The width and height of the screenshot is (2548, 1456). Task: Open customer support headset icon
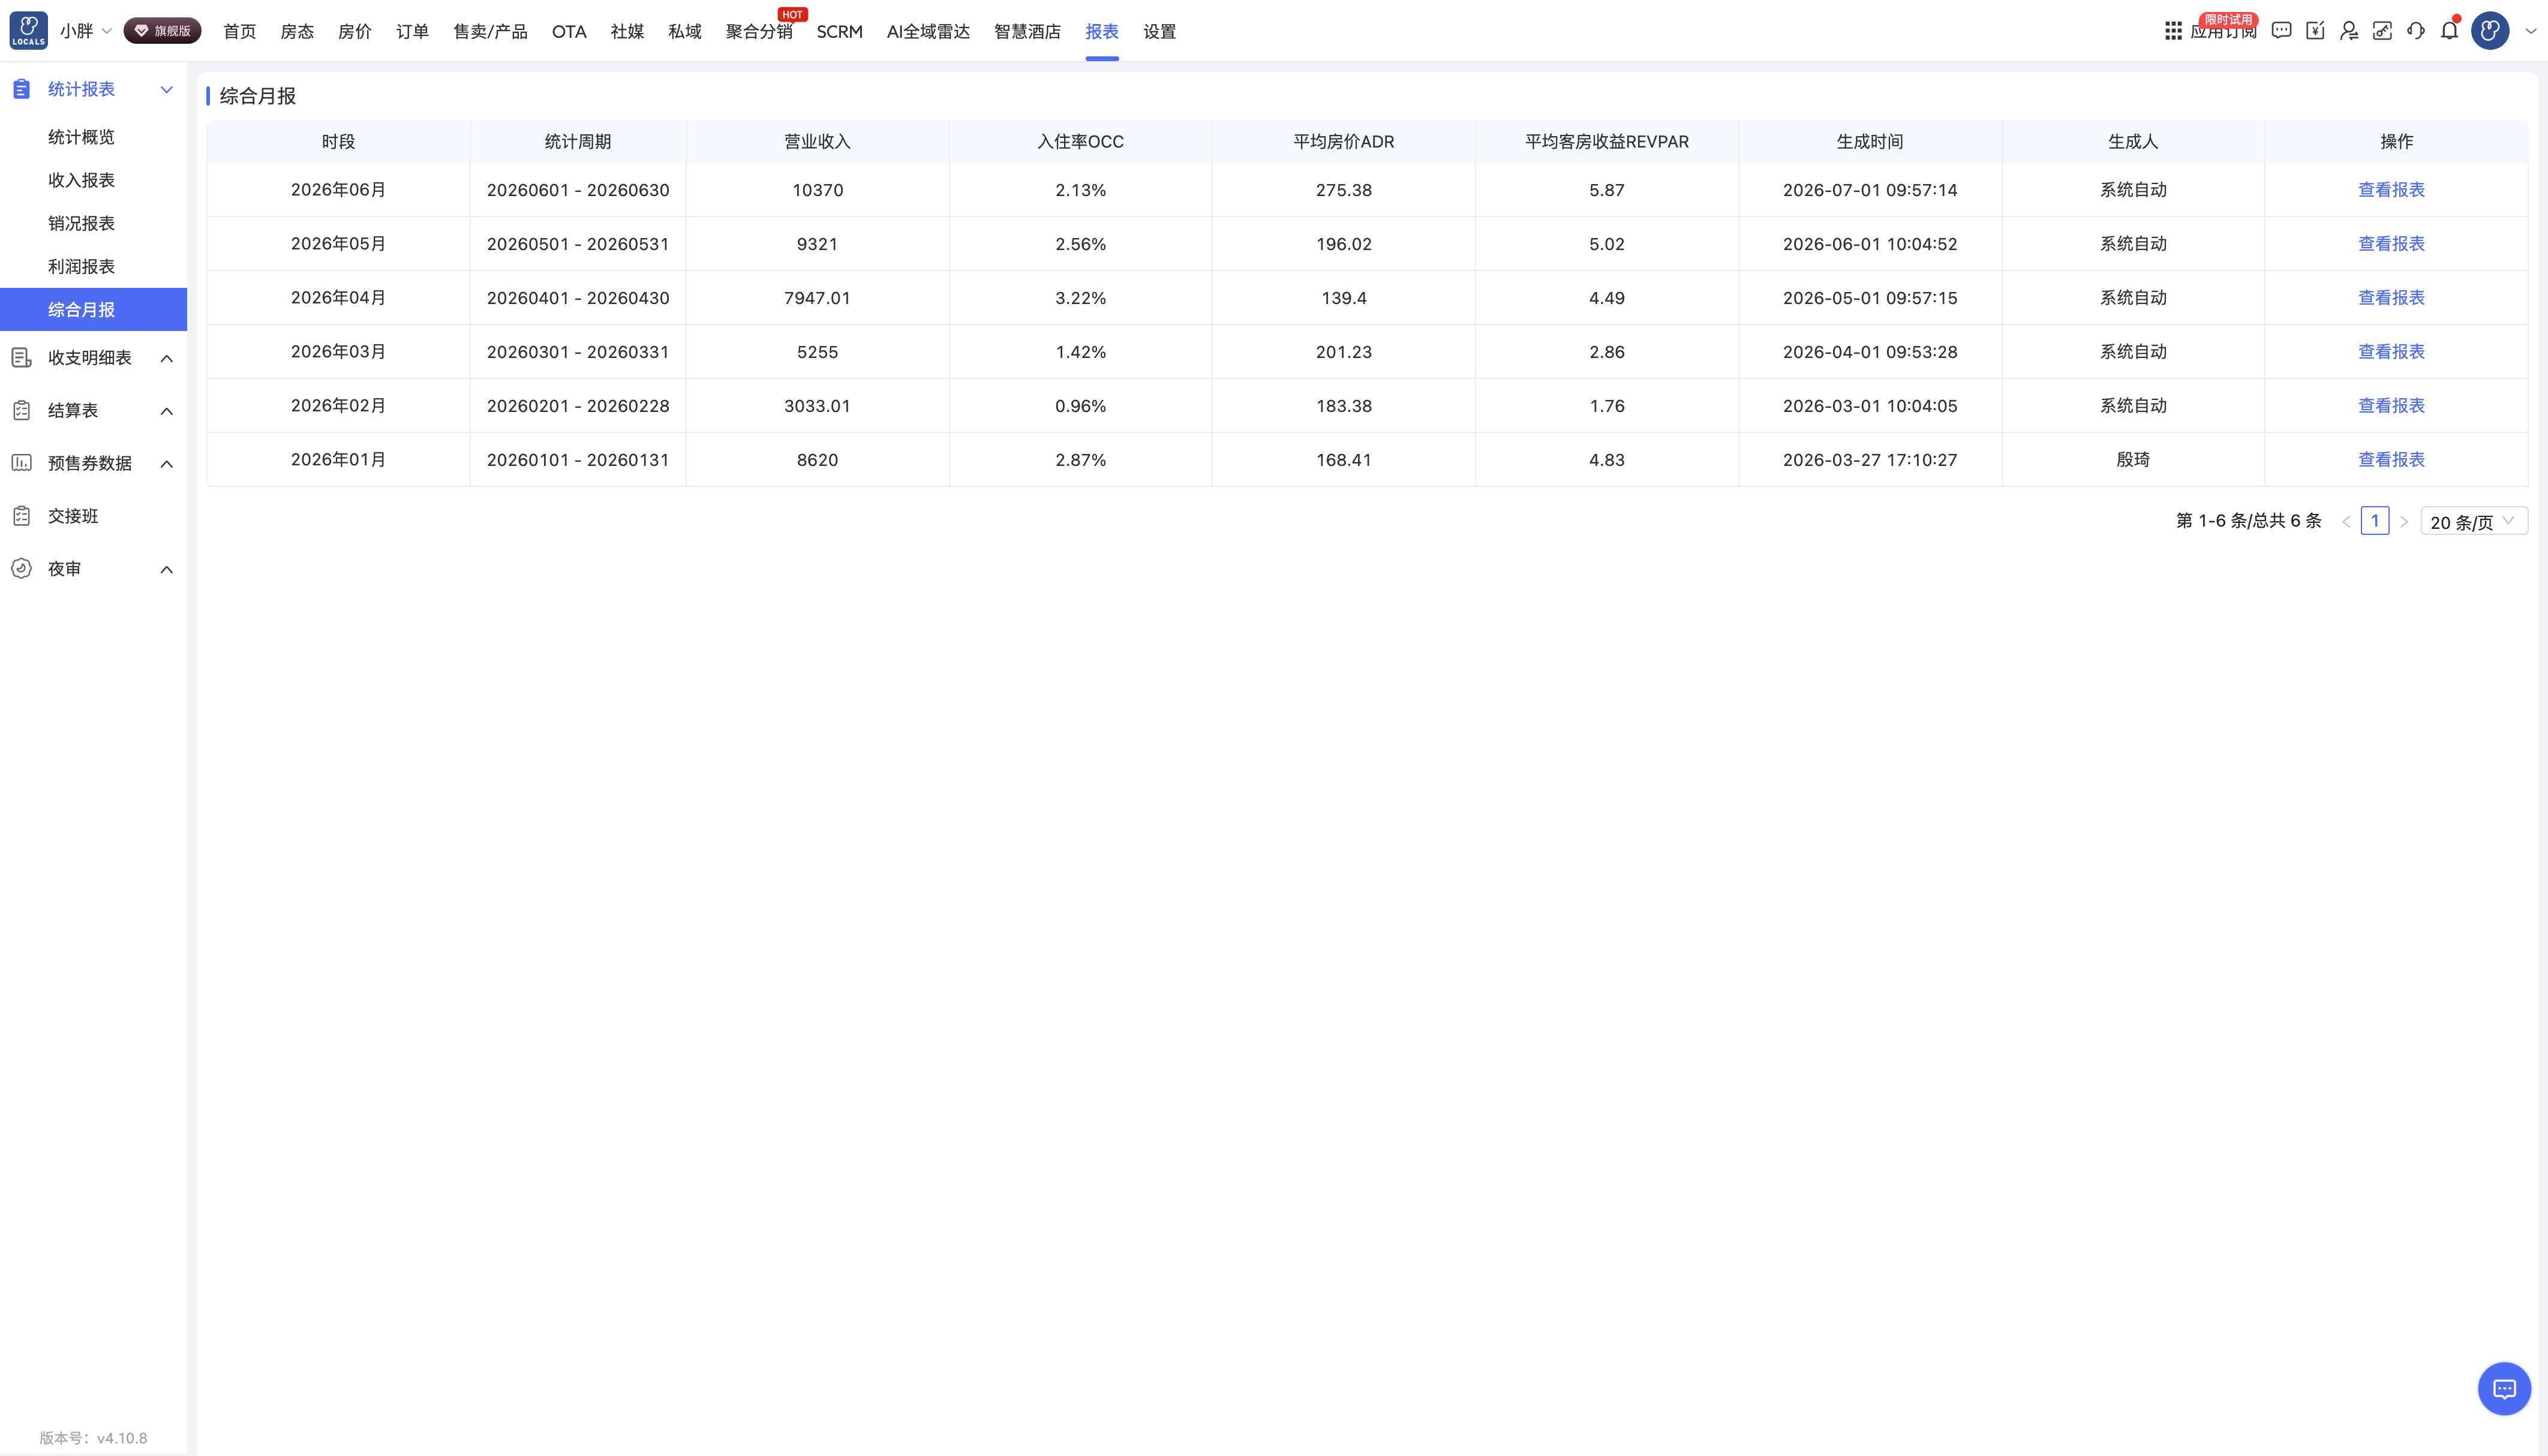[2416, 31]
